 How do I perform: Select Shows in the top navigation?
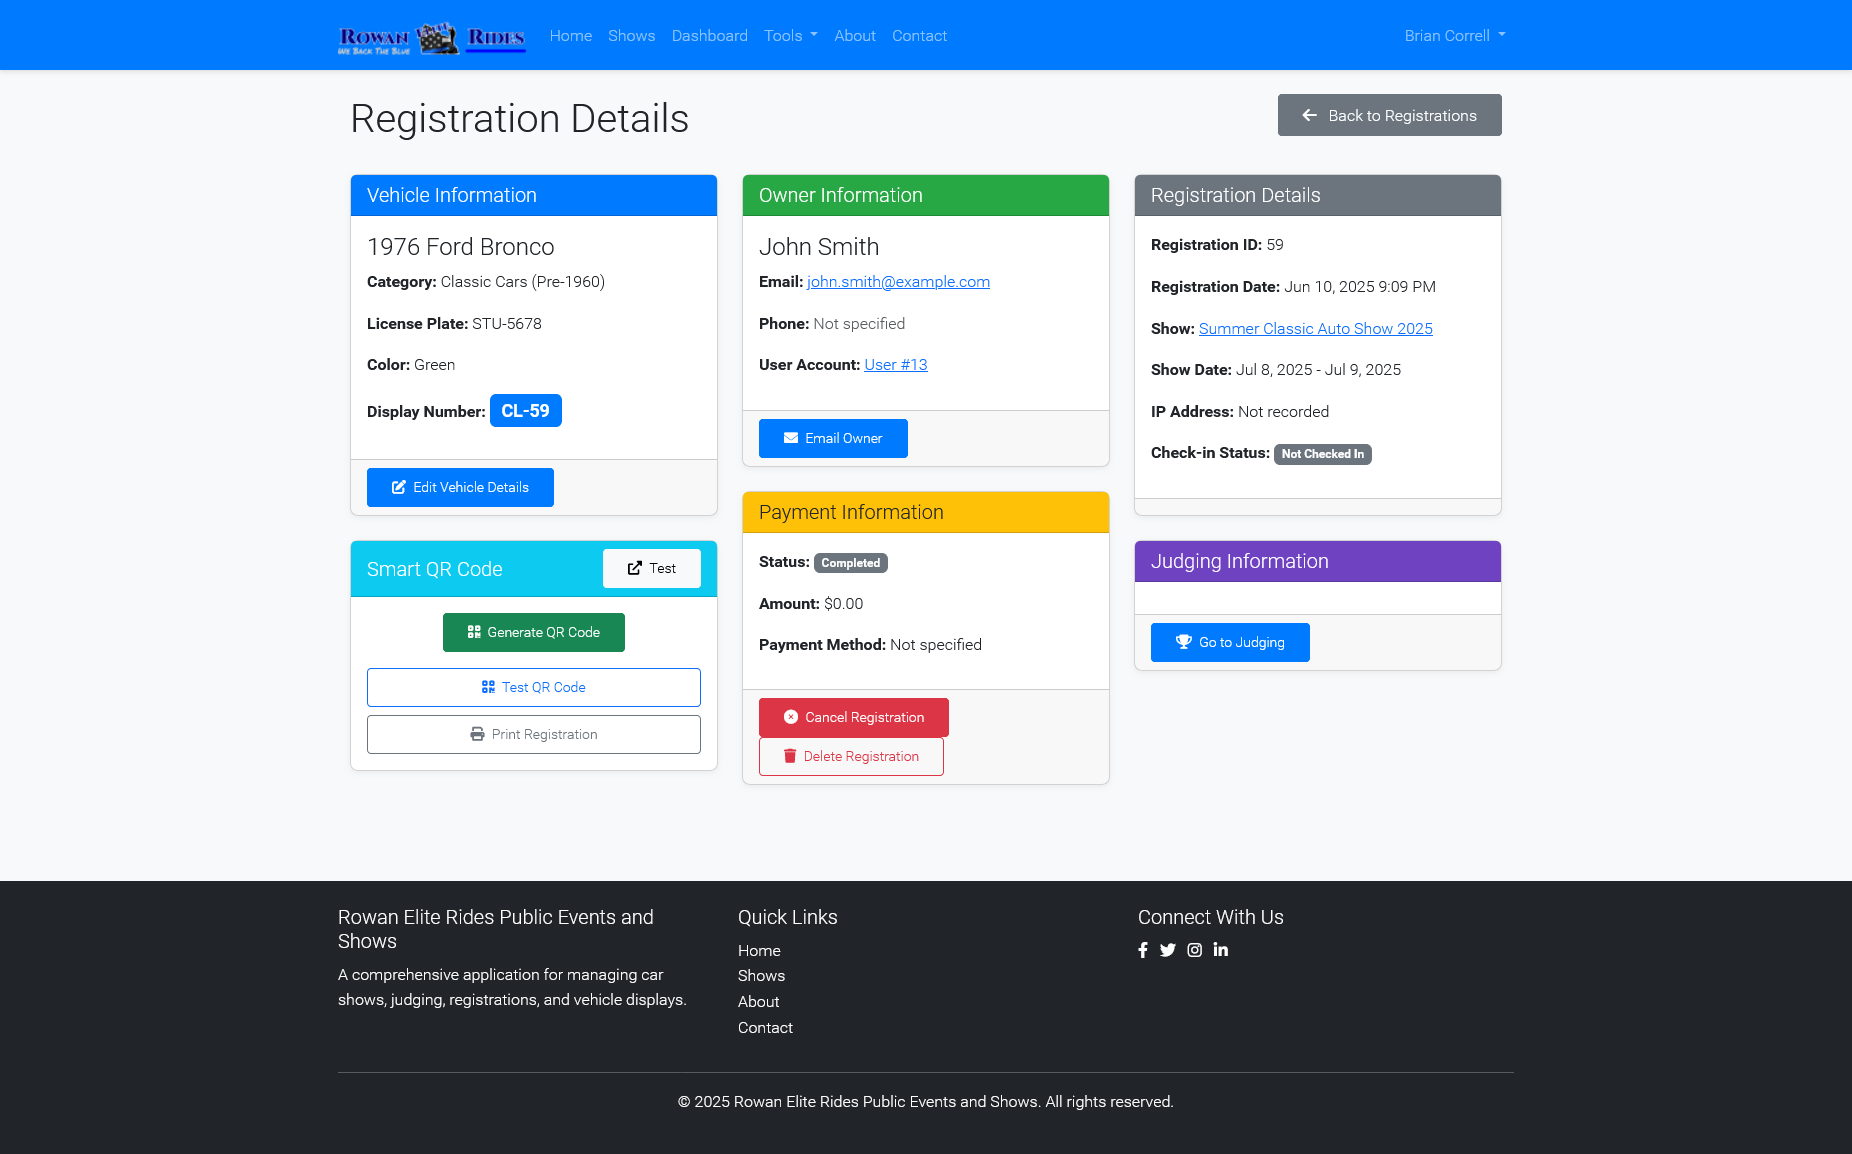tap(631, 35)
